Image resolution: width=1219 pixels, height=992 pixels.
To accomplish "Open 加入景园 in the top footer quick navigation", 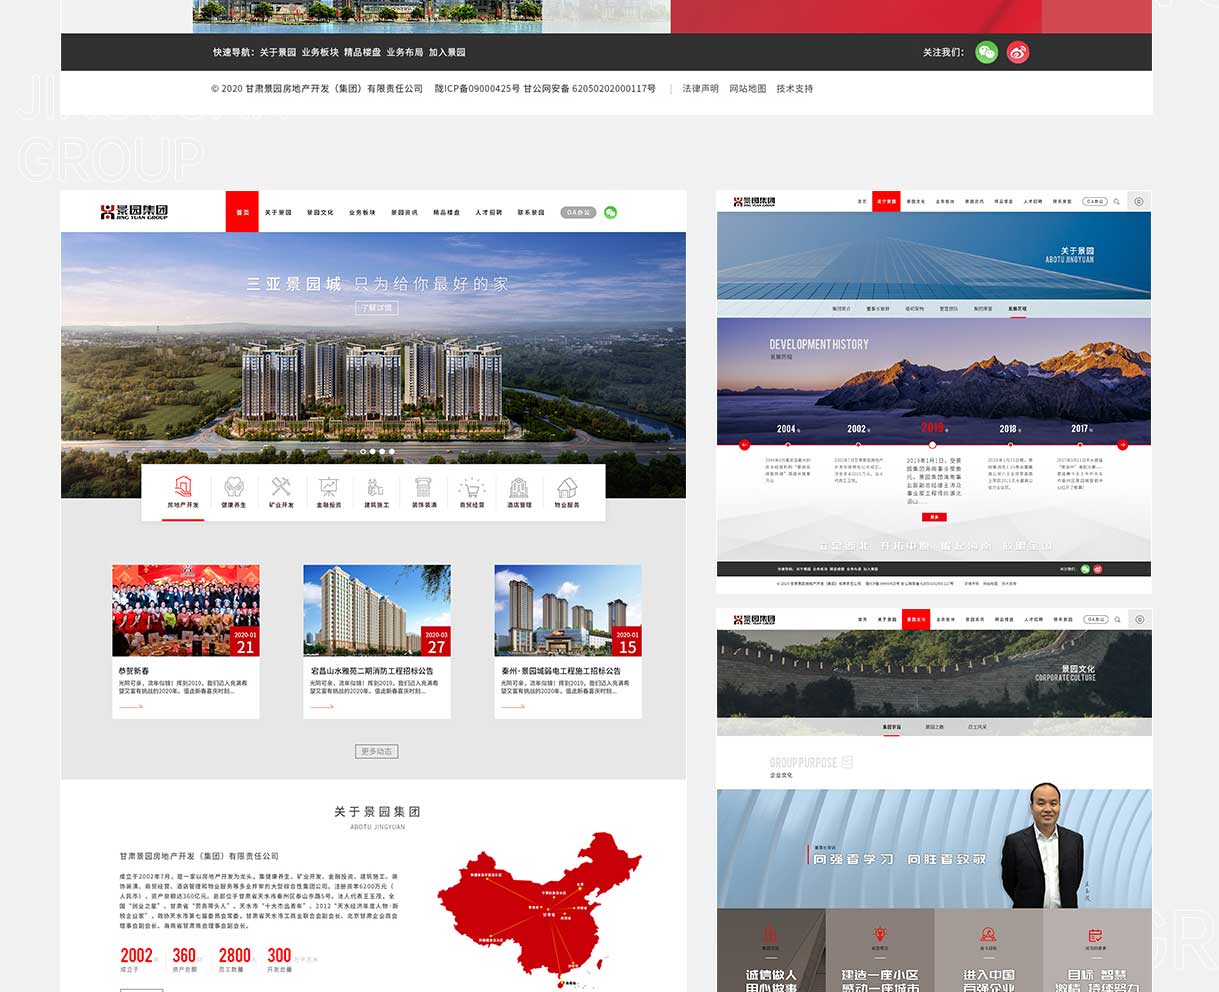I will tap(447, 52).
